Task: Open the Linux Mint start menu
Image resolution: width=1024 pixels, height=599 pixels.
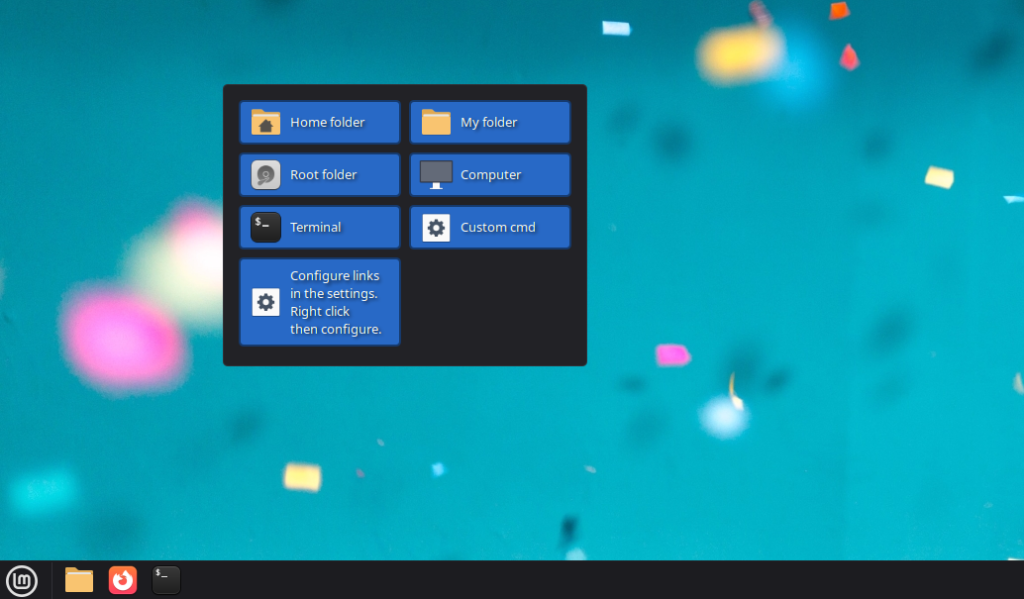Action: click(x=21, y=580)
